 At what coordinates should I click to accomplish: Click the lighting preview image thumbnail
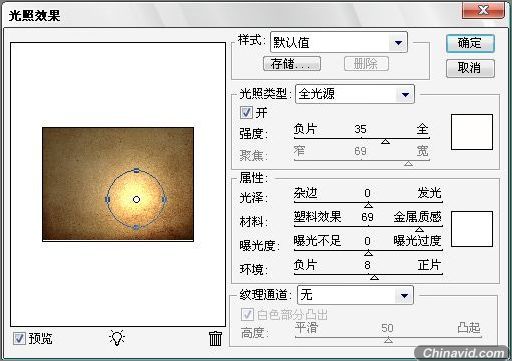tap(118, 184)
